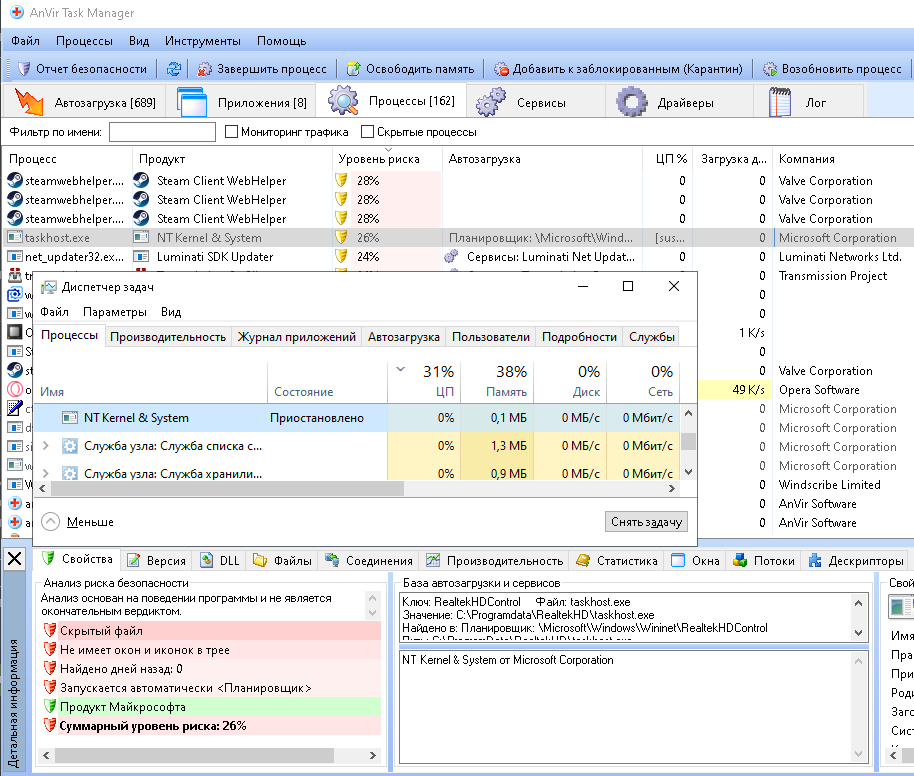
Task: Click the risk analysis horizontal scrollbar thumb
Action: [194, 755]
